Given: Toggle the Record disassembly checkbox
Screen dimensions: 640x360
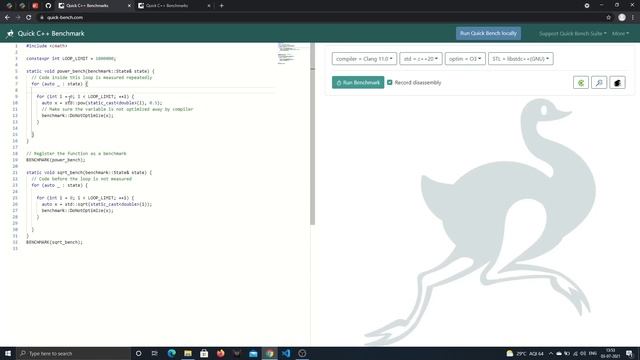Looking at the screenshot, I should click(x=390, y=82).
